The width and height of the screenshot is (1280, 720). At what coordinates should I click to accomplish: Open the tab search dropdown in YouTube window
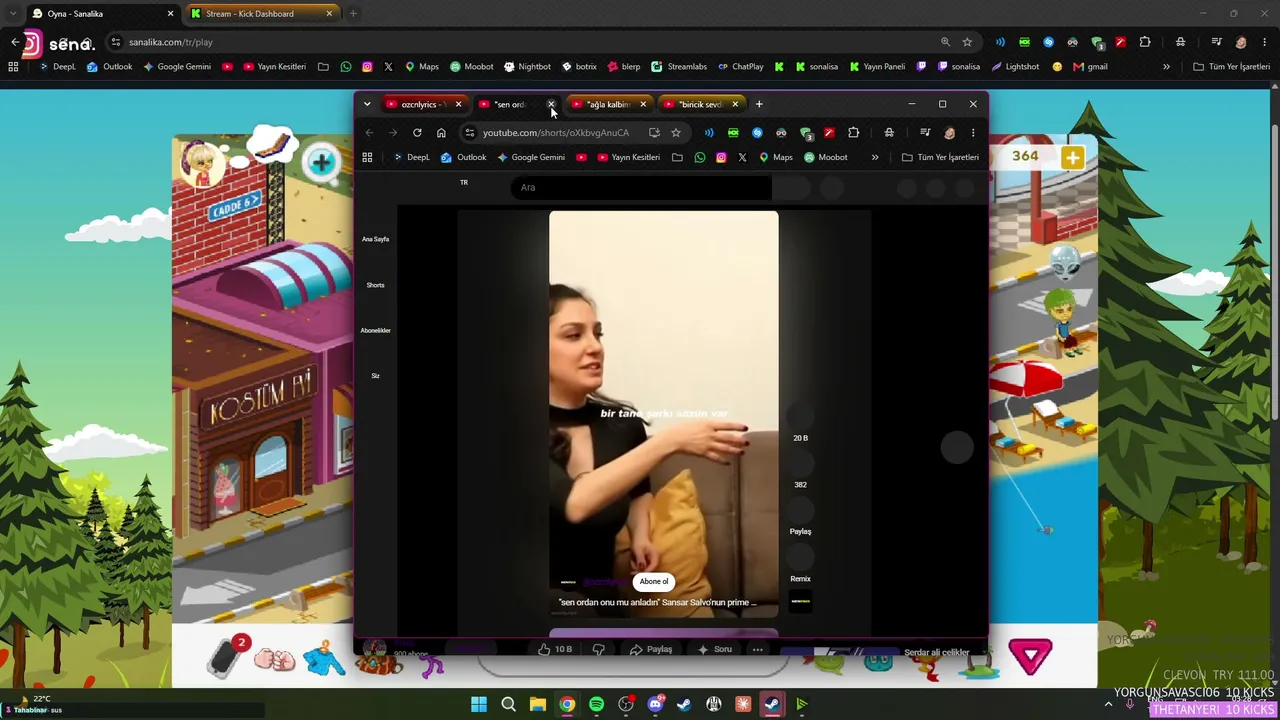click(367, 104)
